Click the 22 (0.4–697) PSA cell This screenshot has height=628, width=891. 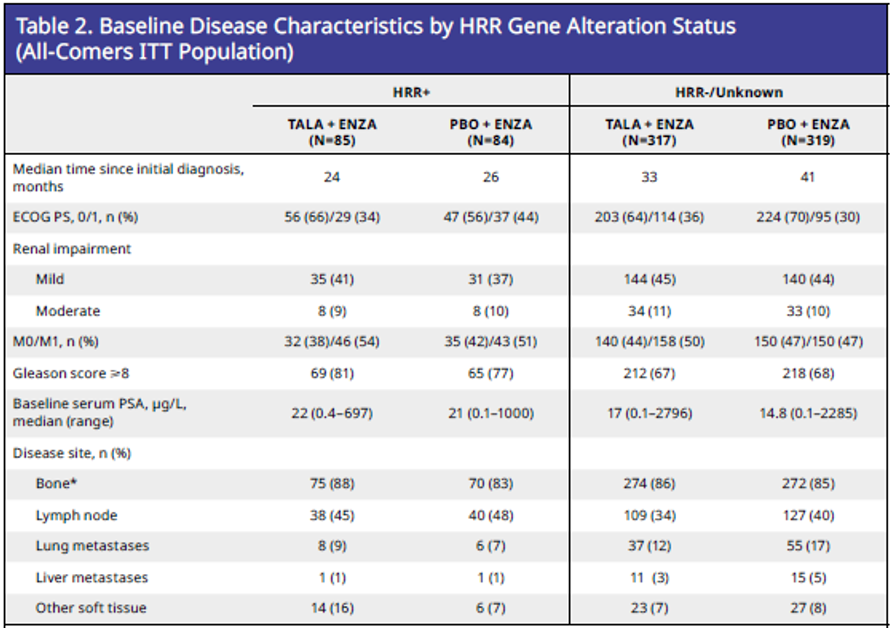pos(331,413)
